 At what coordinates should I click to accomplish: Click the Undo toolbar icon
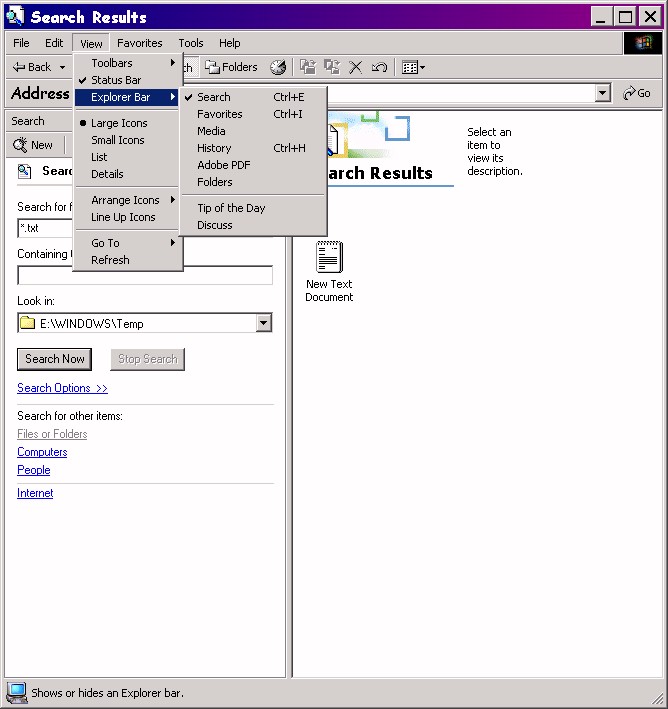pos(379,67)
